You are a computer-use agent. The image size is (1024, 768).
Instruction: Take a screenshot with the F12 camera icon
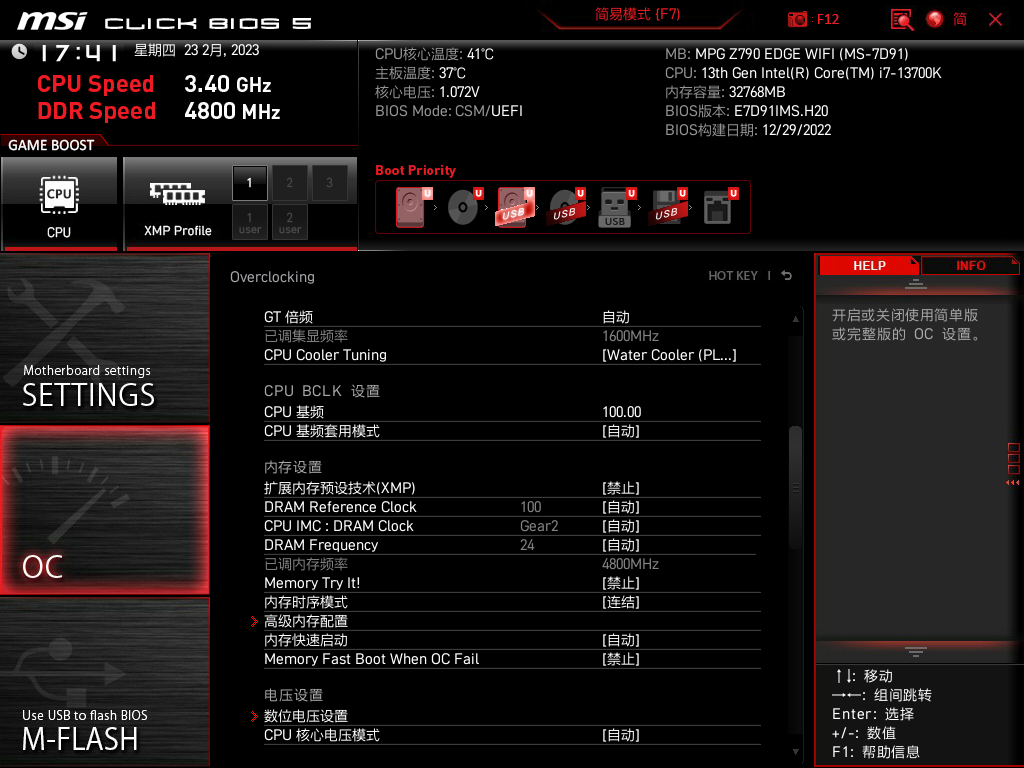coord(797,20)
